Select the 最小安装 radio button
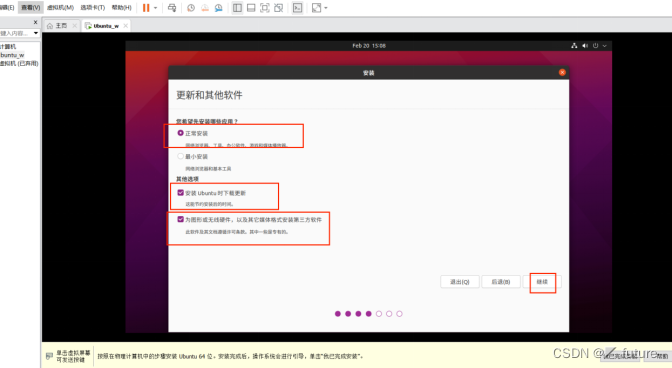Viewport: 672px width, 368px height. (180, 156)
